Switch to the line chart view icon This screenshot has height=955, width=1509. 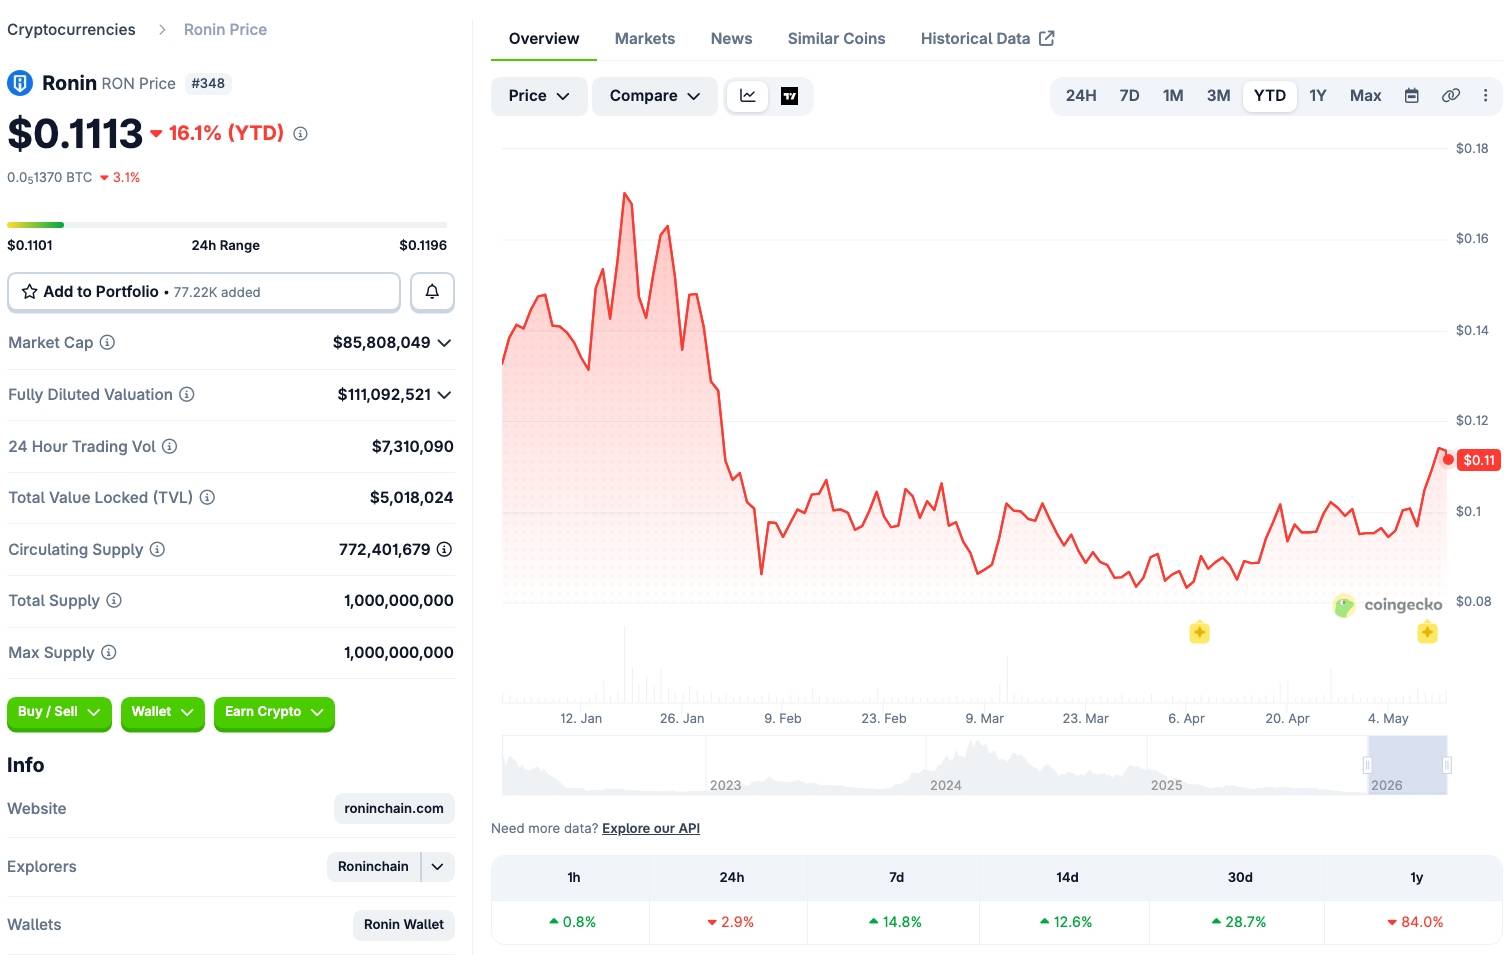coord(747,96)
